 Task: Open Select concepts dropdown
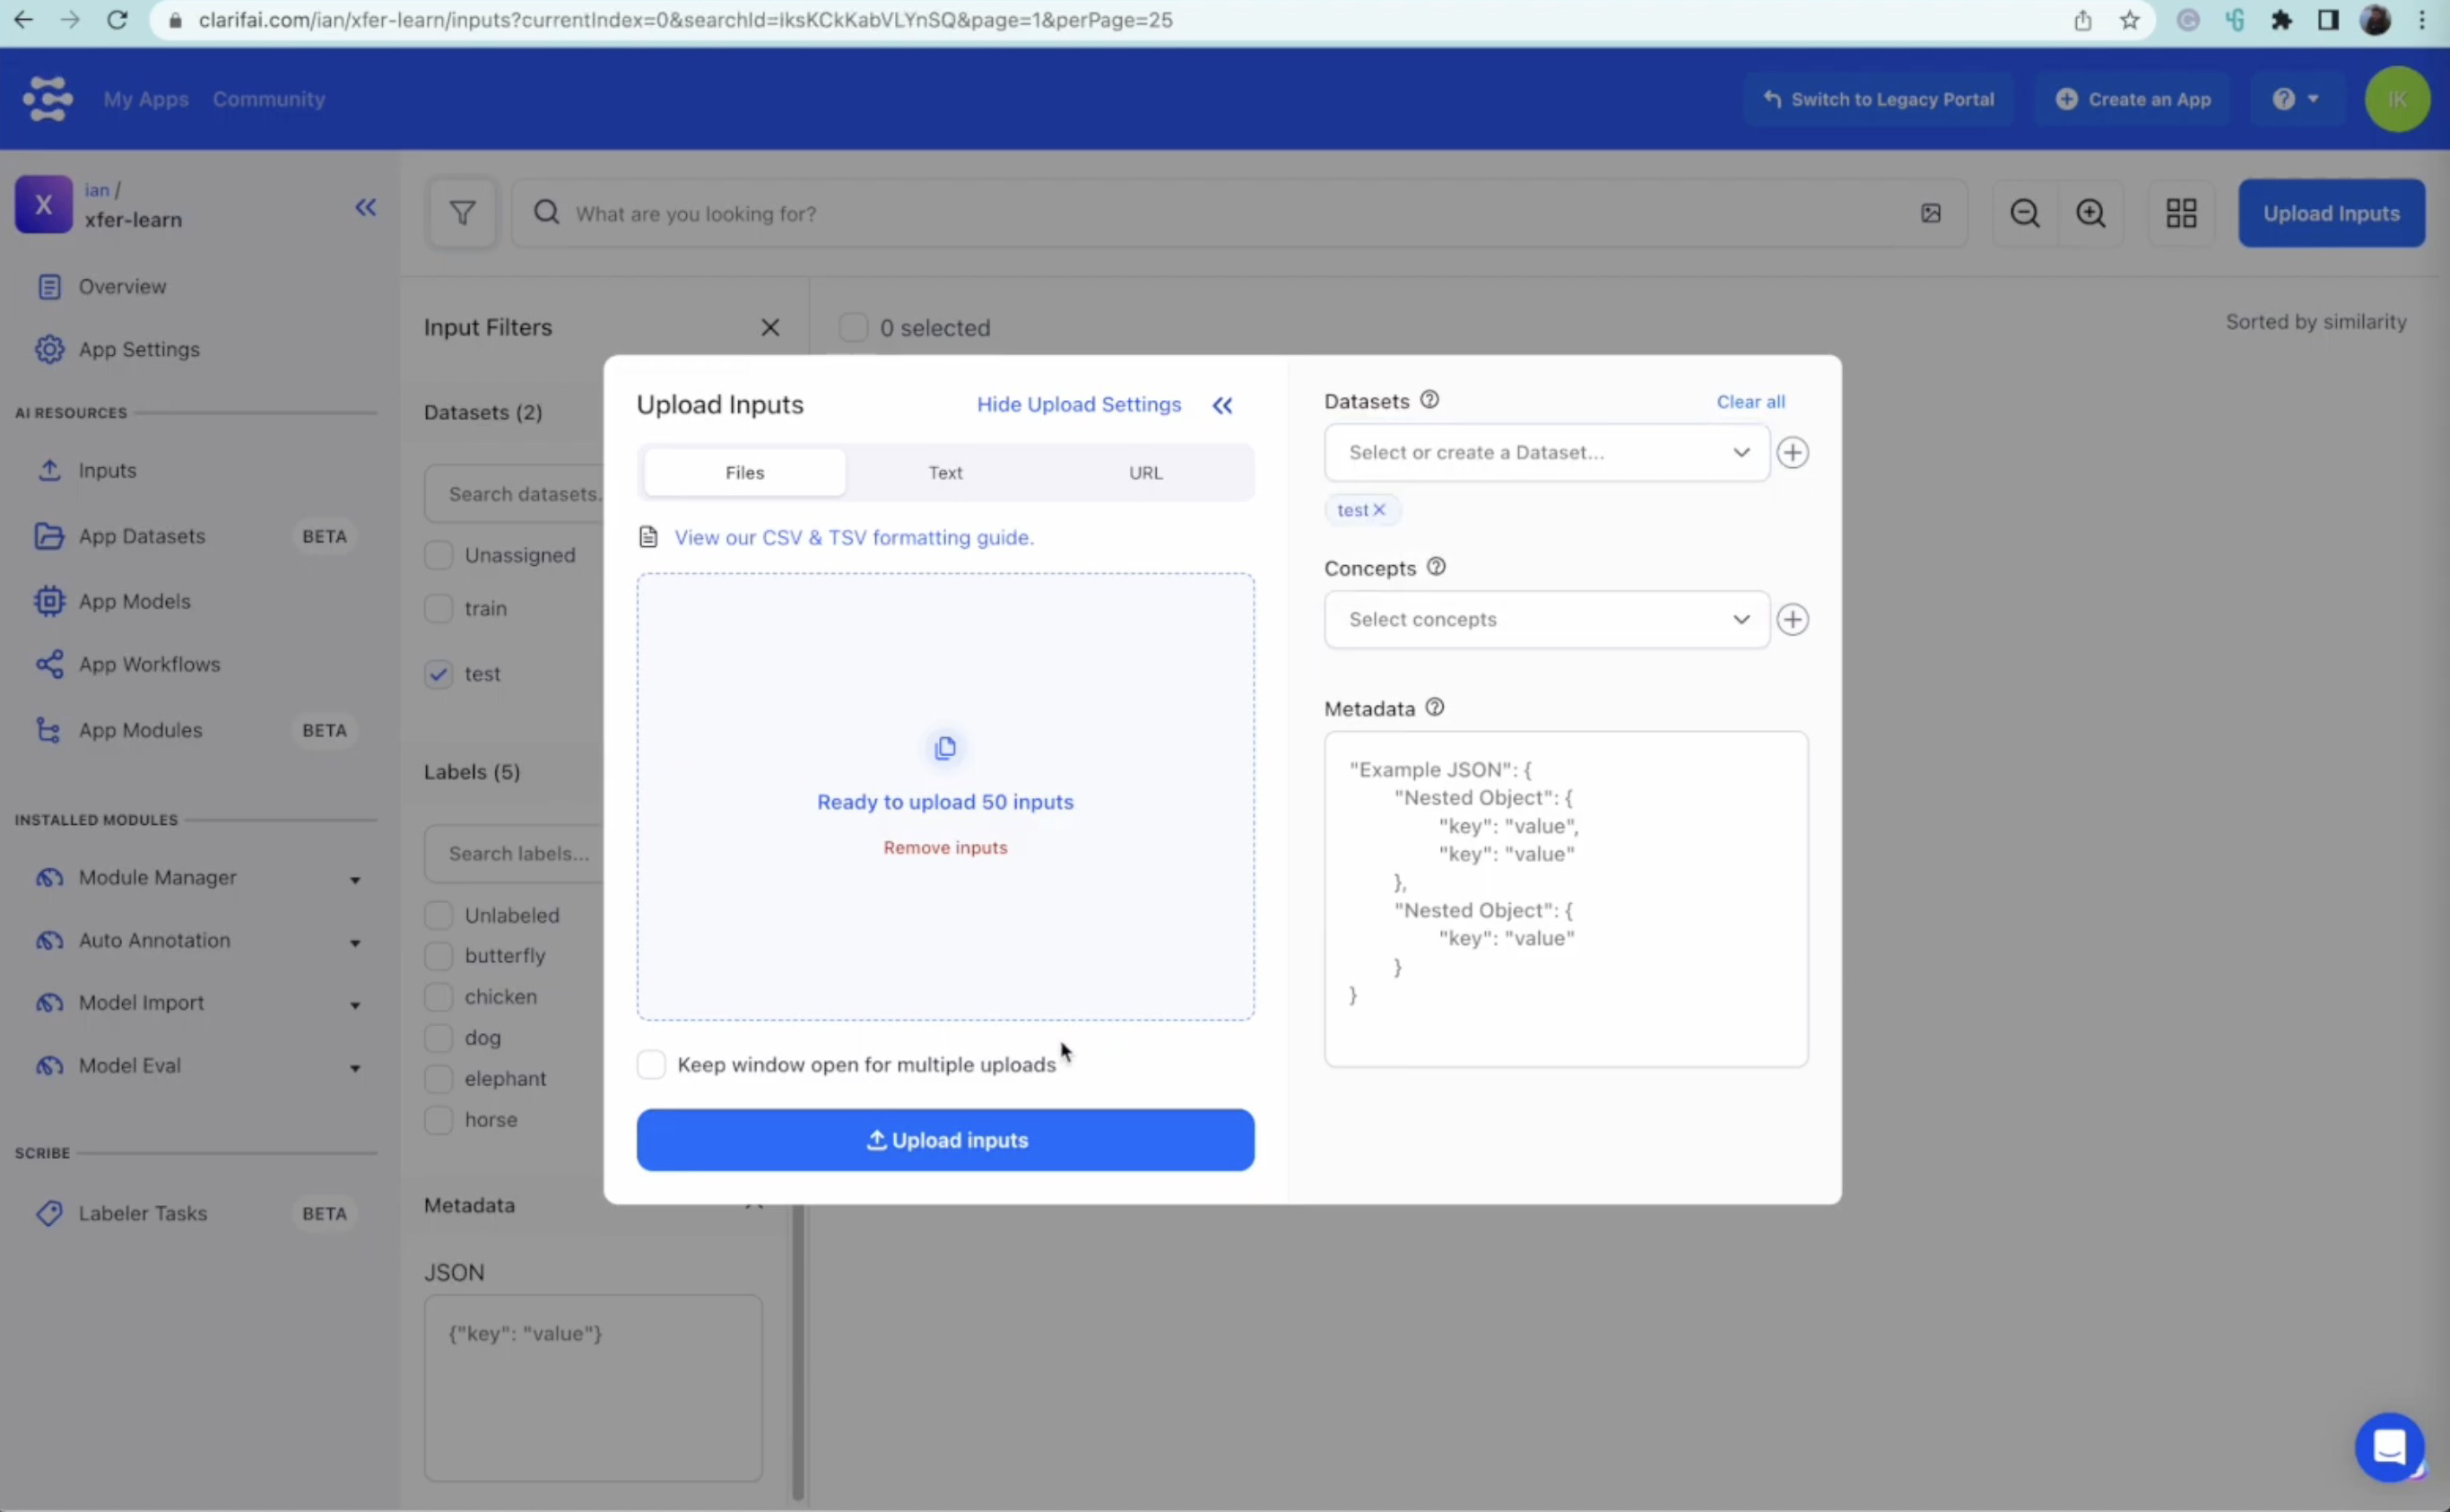click(1546, 620)
